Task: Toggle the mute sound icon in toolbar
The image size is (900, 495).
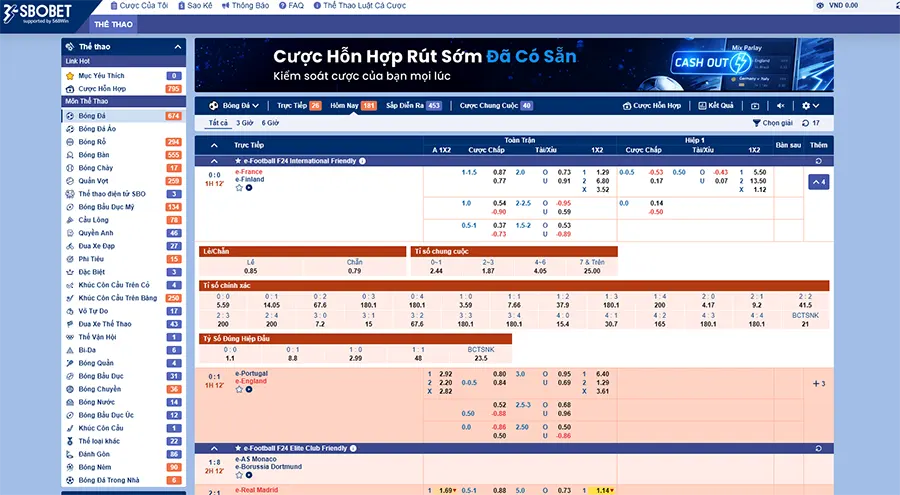Action: pos(781,106)
